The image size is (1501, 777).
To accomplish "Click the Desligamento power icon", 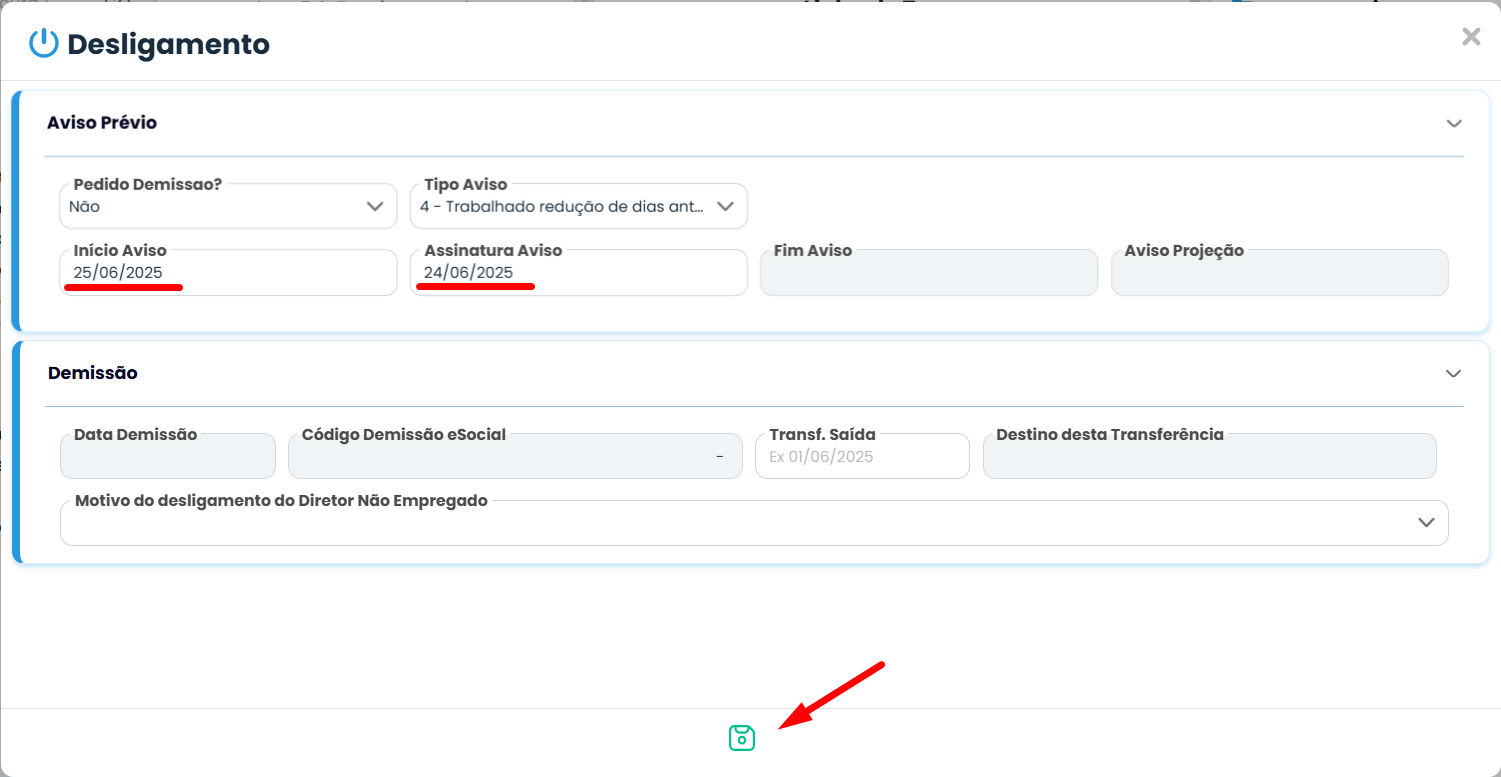I will point(44,44).
